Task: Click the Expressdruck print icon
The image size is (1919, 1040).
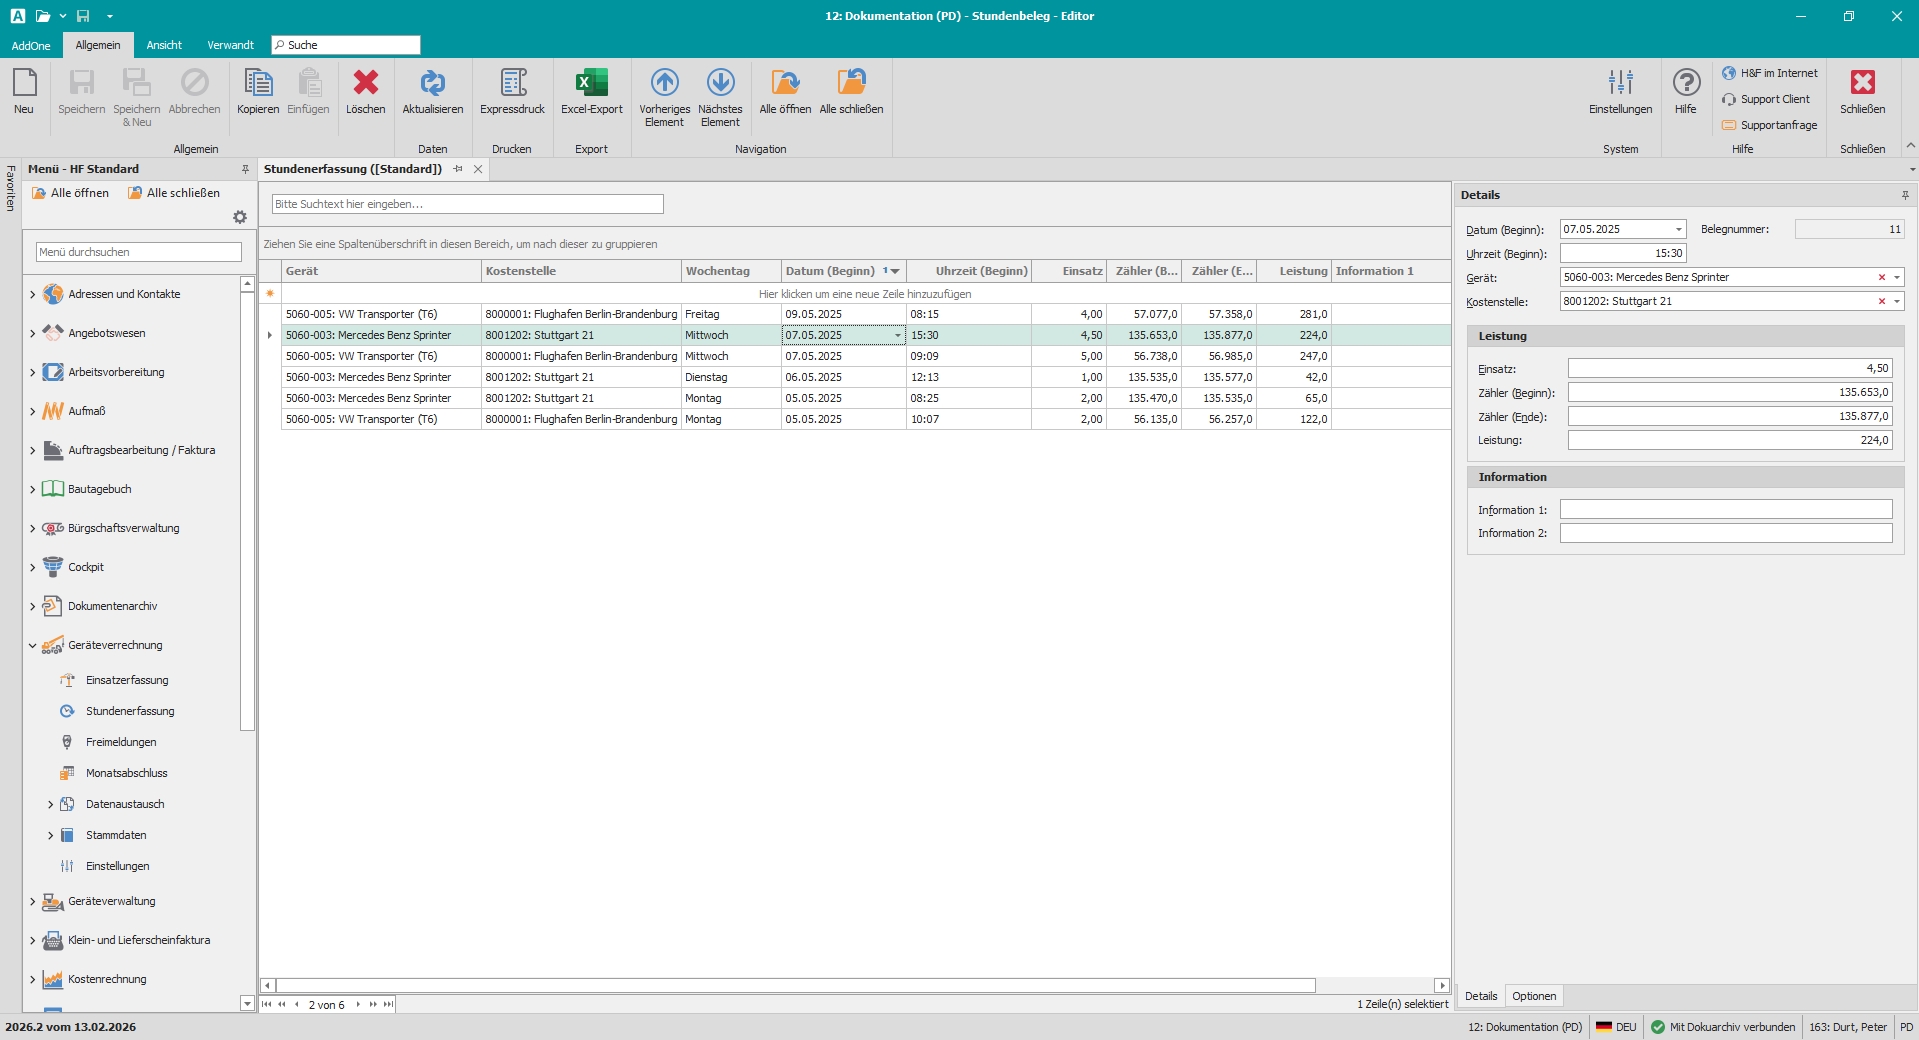Action: tap(512, 84)
